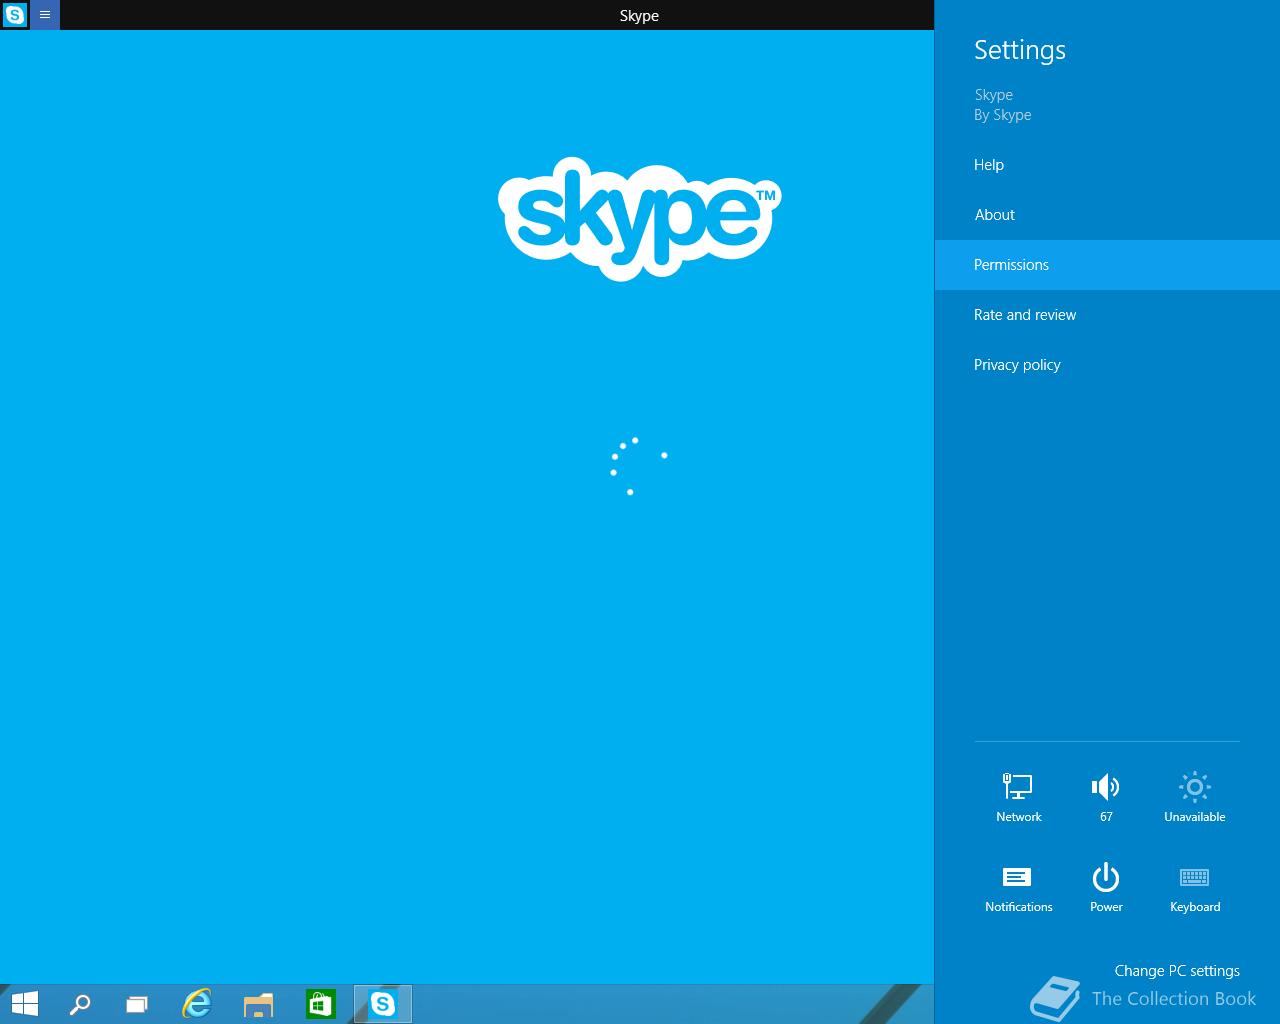This screenshot has width=1280, height=1024.
Task: Select Permissions in the Settings pane
Action: (x=1107, y=265)
